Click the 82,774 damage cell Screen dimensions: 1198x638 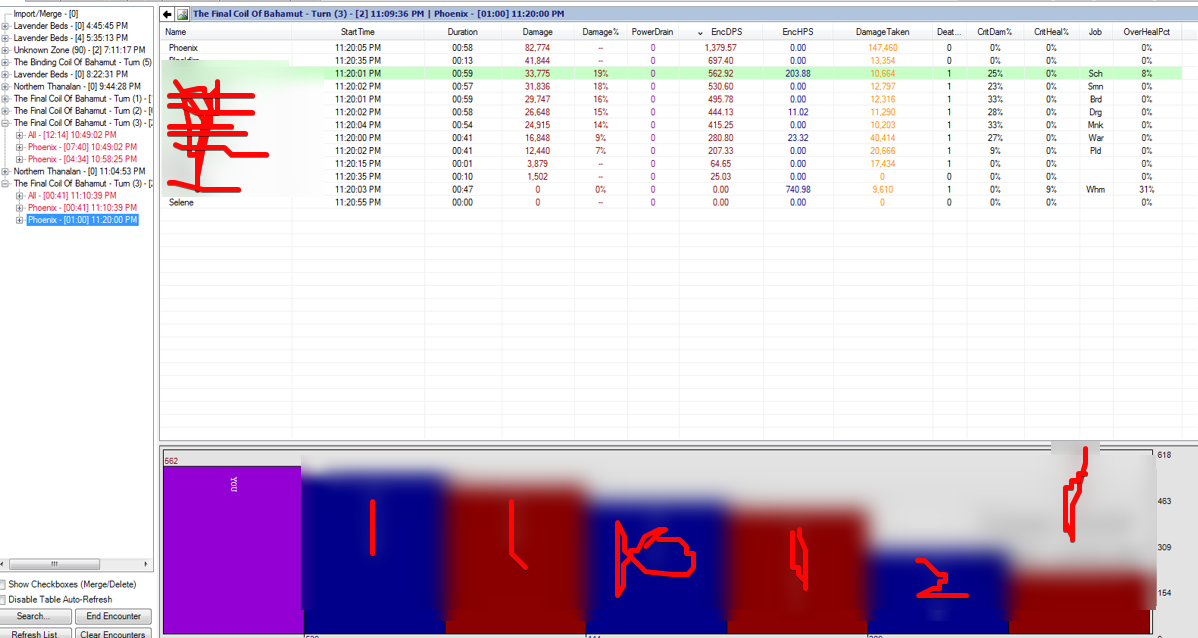tap(537, 47)
